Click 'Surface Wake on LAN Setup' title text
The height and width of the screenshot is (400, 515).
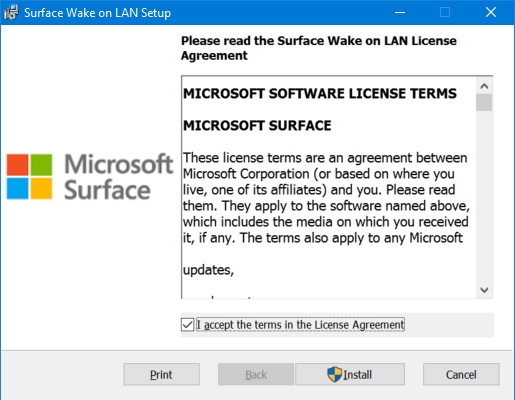click(x=98, y=13)
